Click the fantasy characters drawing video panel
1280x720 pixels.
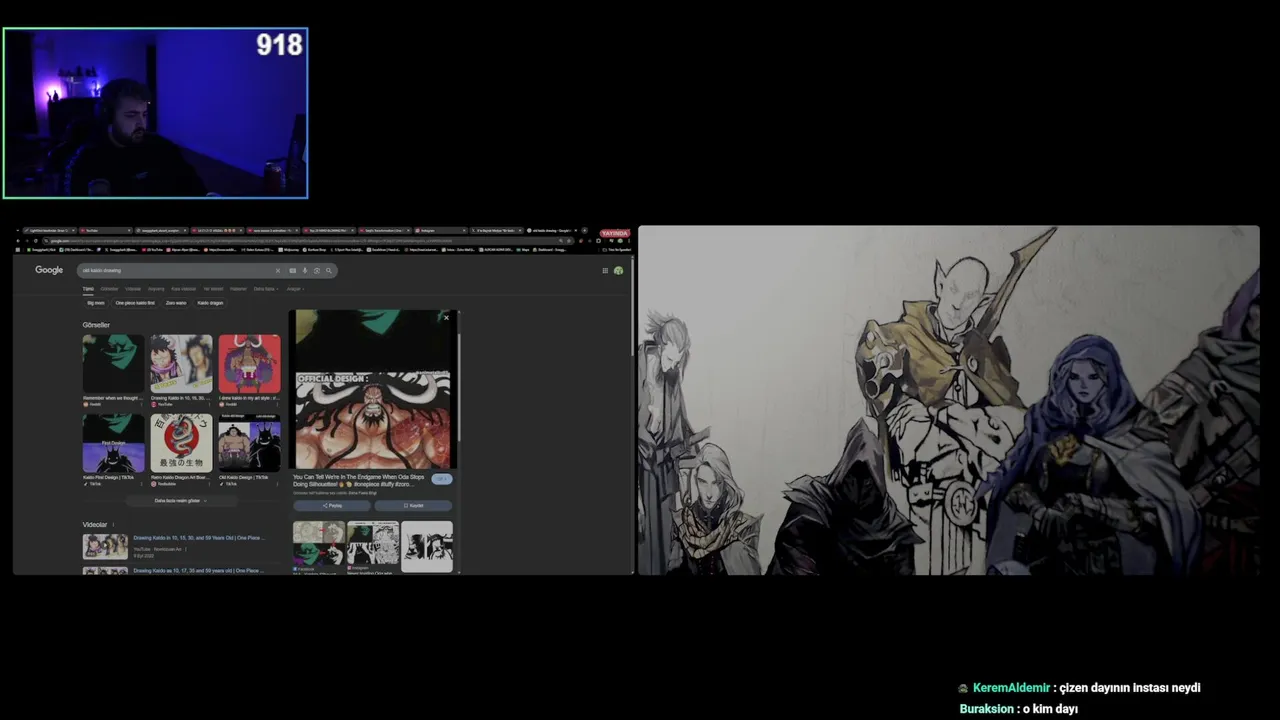tap(949, 400)
